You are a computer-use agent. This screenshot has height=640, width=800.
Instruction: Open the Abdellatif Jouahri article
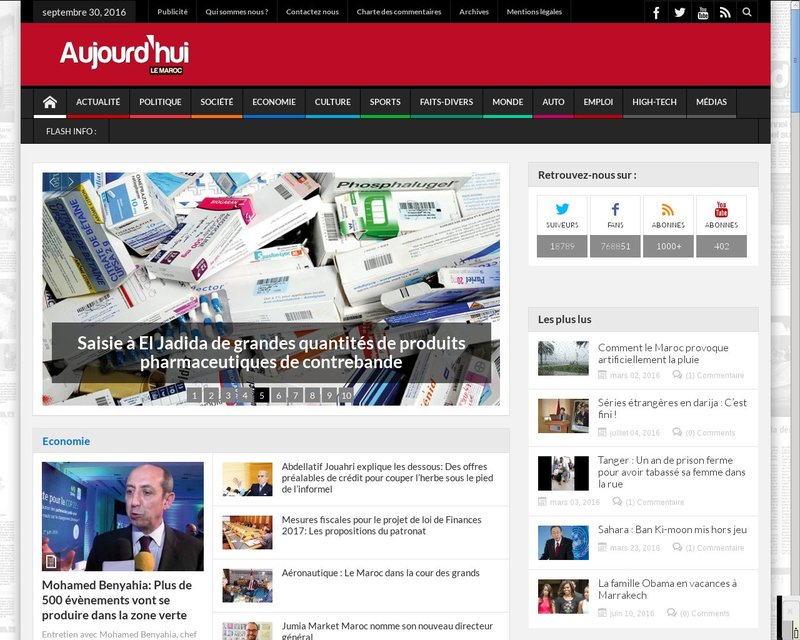tap(387, 478)
